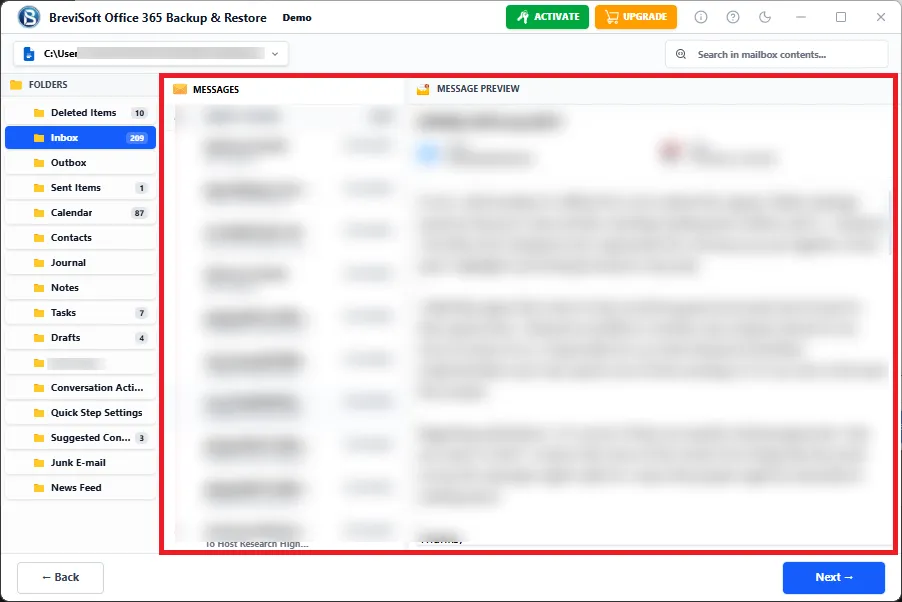The height and width of the screenshot is (602, 902).
Task: Click the folder icon next to Journal
Action: click(39, 263)
